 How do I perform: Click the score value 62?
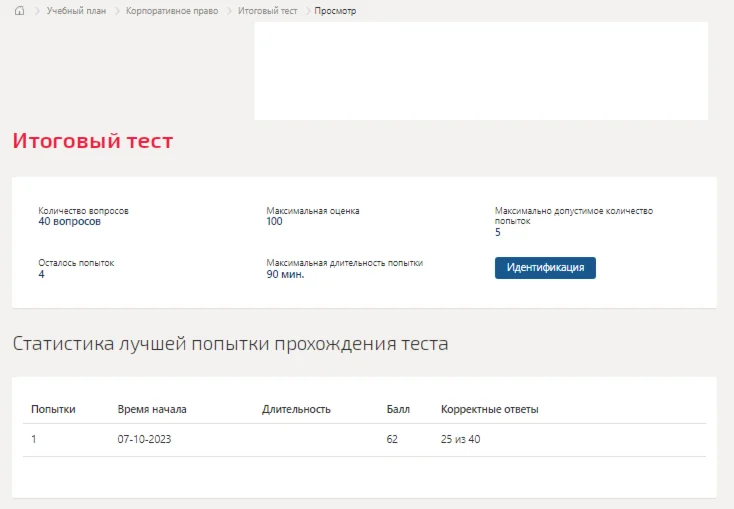[x=393, y=439]
